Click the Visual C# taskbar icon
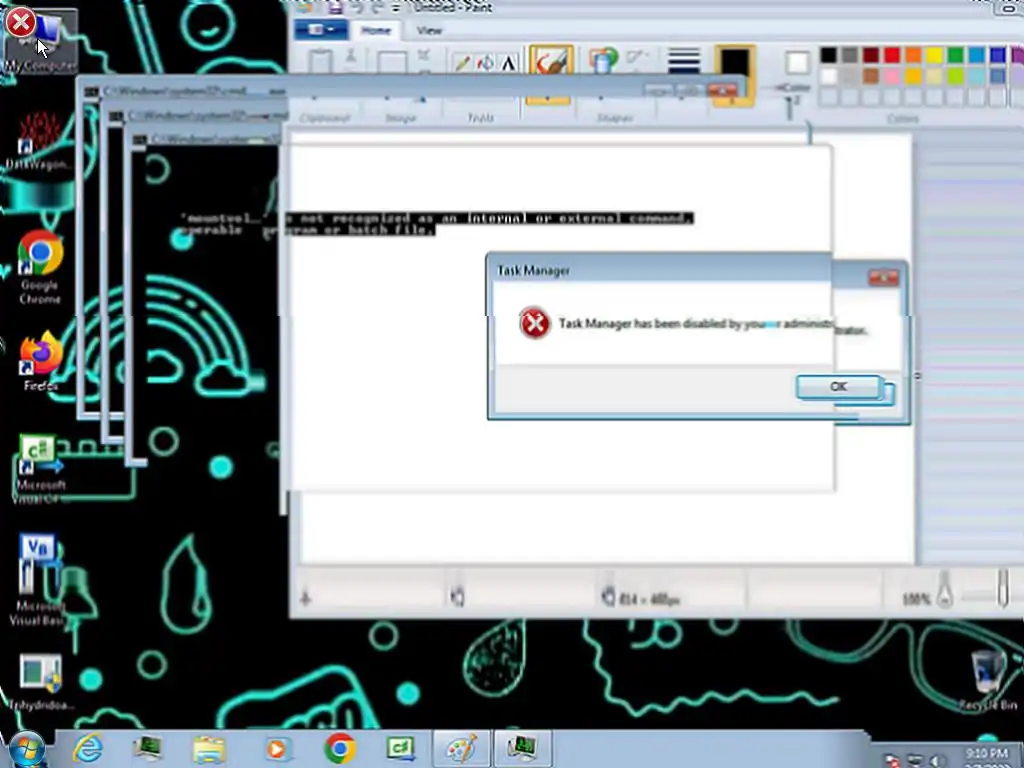Viewport: 1024px width, 768px height. point(401,749)
